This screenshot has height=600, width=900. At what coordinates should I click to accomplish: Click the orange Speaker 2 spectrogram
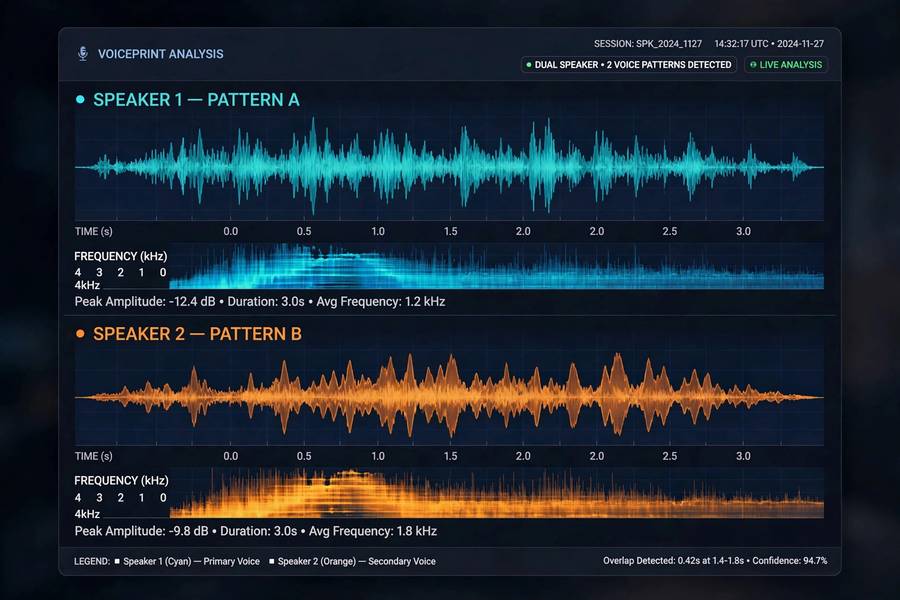[x=496, y=493]
